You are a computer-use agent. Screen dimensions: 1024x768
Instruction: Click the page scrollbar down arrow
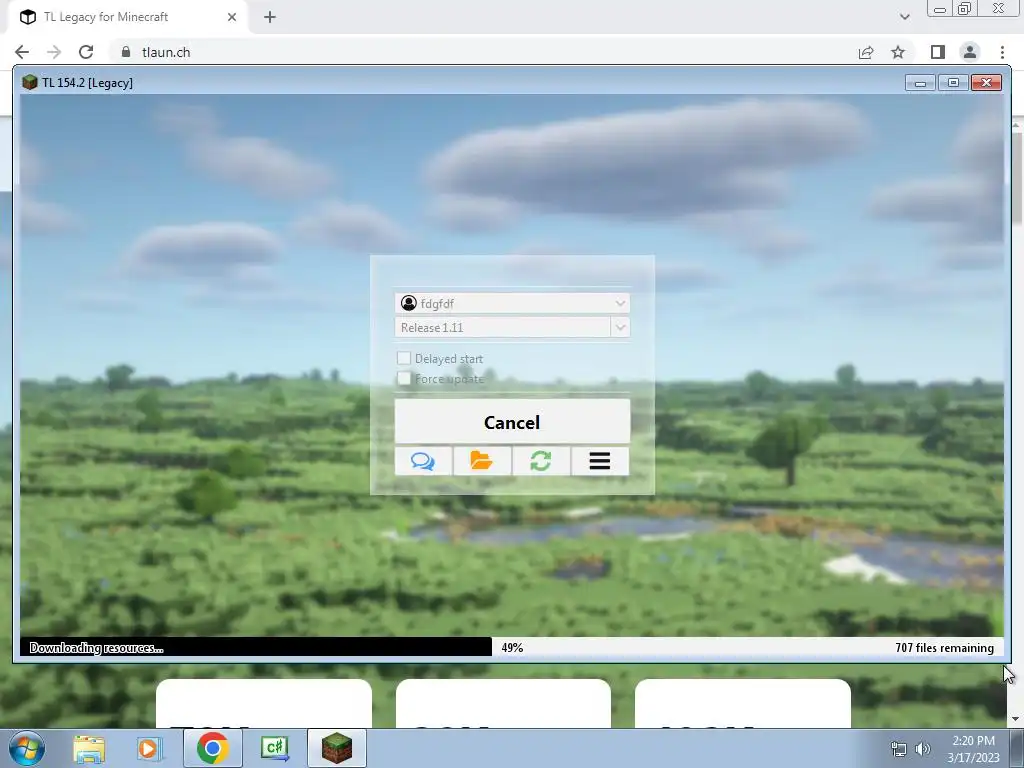[1015, 719]
